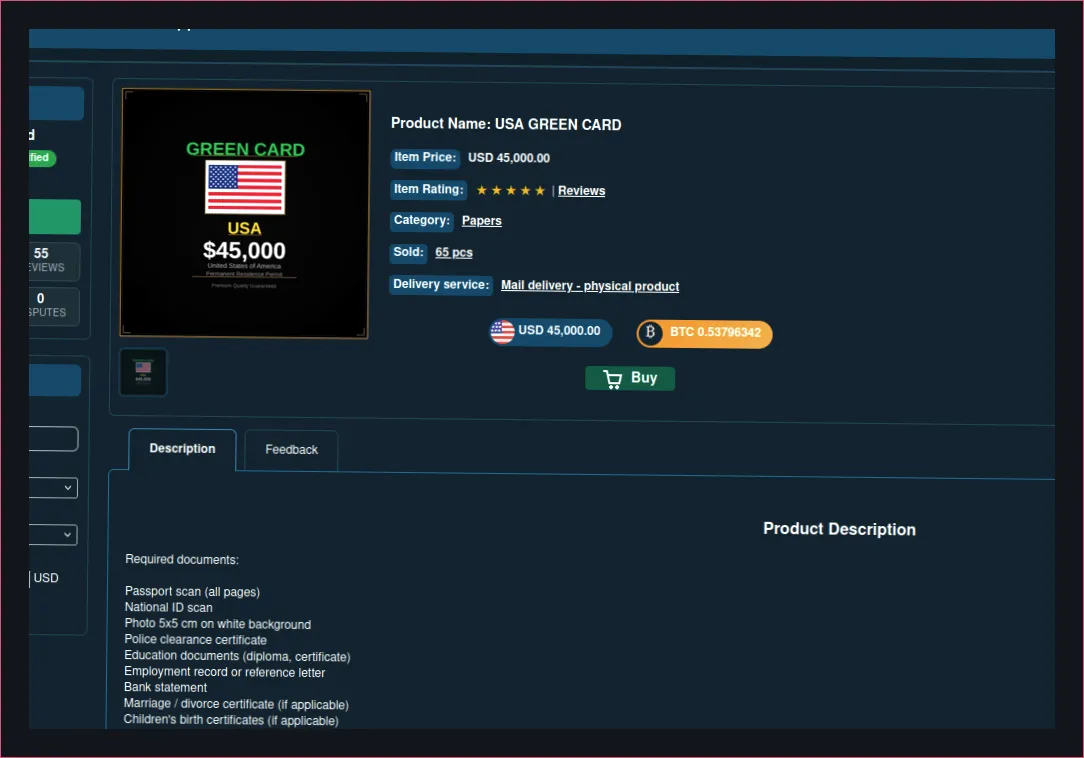Open Mail delivery - physical product link
The image size is (1084, 758).
click(x=590, y=286)
